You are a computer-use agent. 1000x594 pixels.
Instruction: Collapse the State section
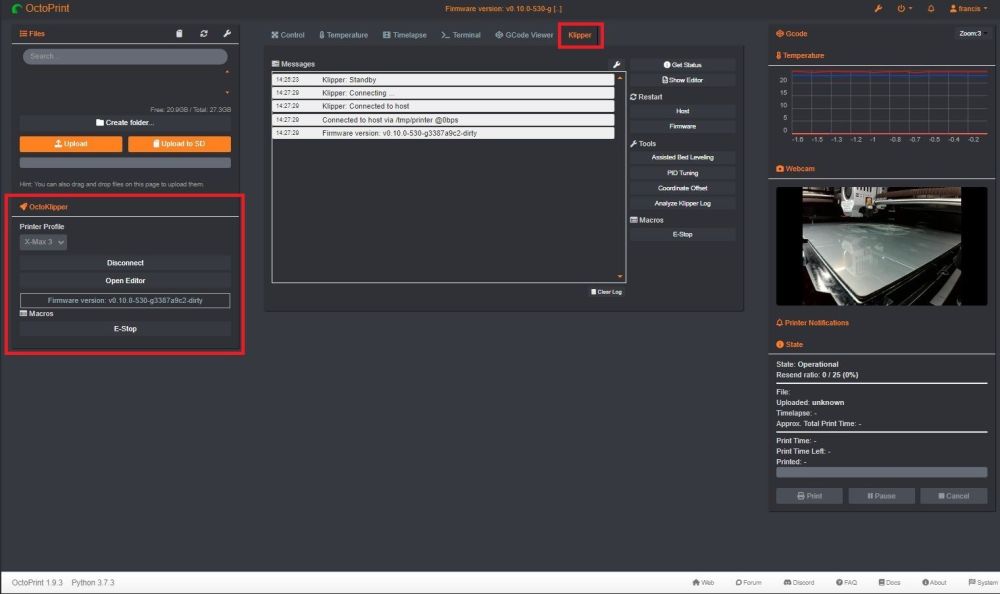pyautogui.click(x=790, y=345)
